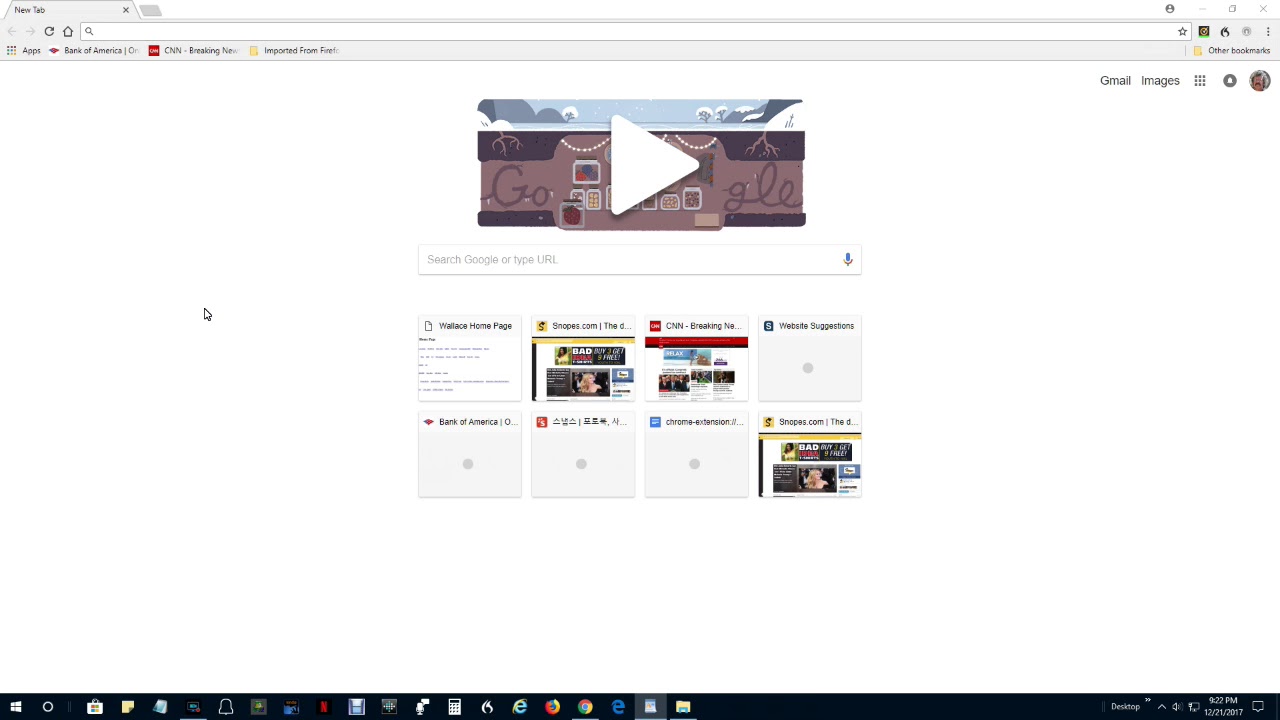The width and height of the screenshot is (1280, 720).
Task: Open first-row Snopes.com tile
Action: pyautogui.click(x=583, y=359)
